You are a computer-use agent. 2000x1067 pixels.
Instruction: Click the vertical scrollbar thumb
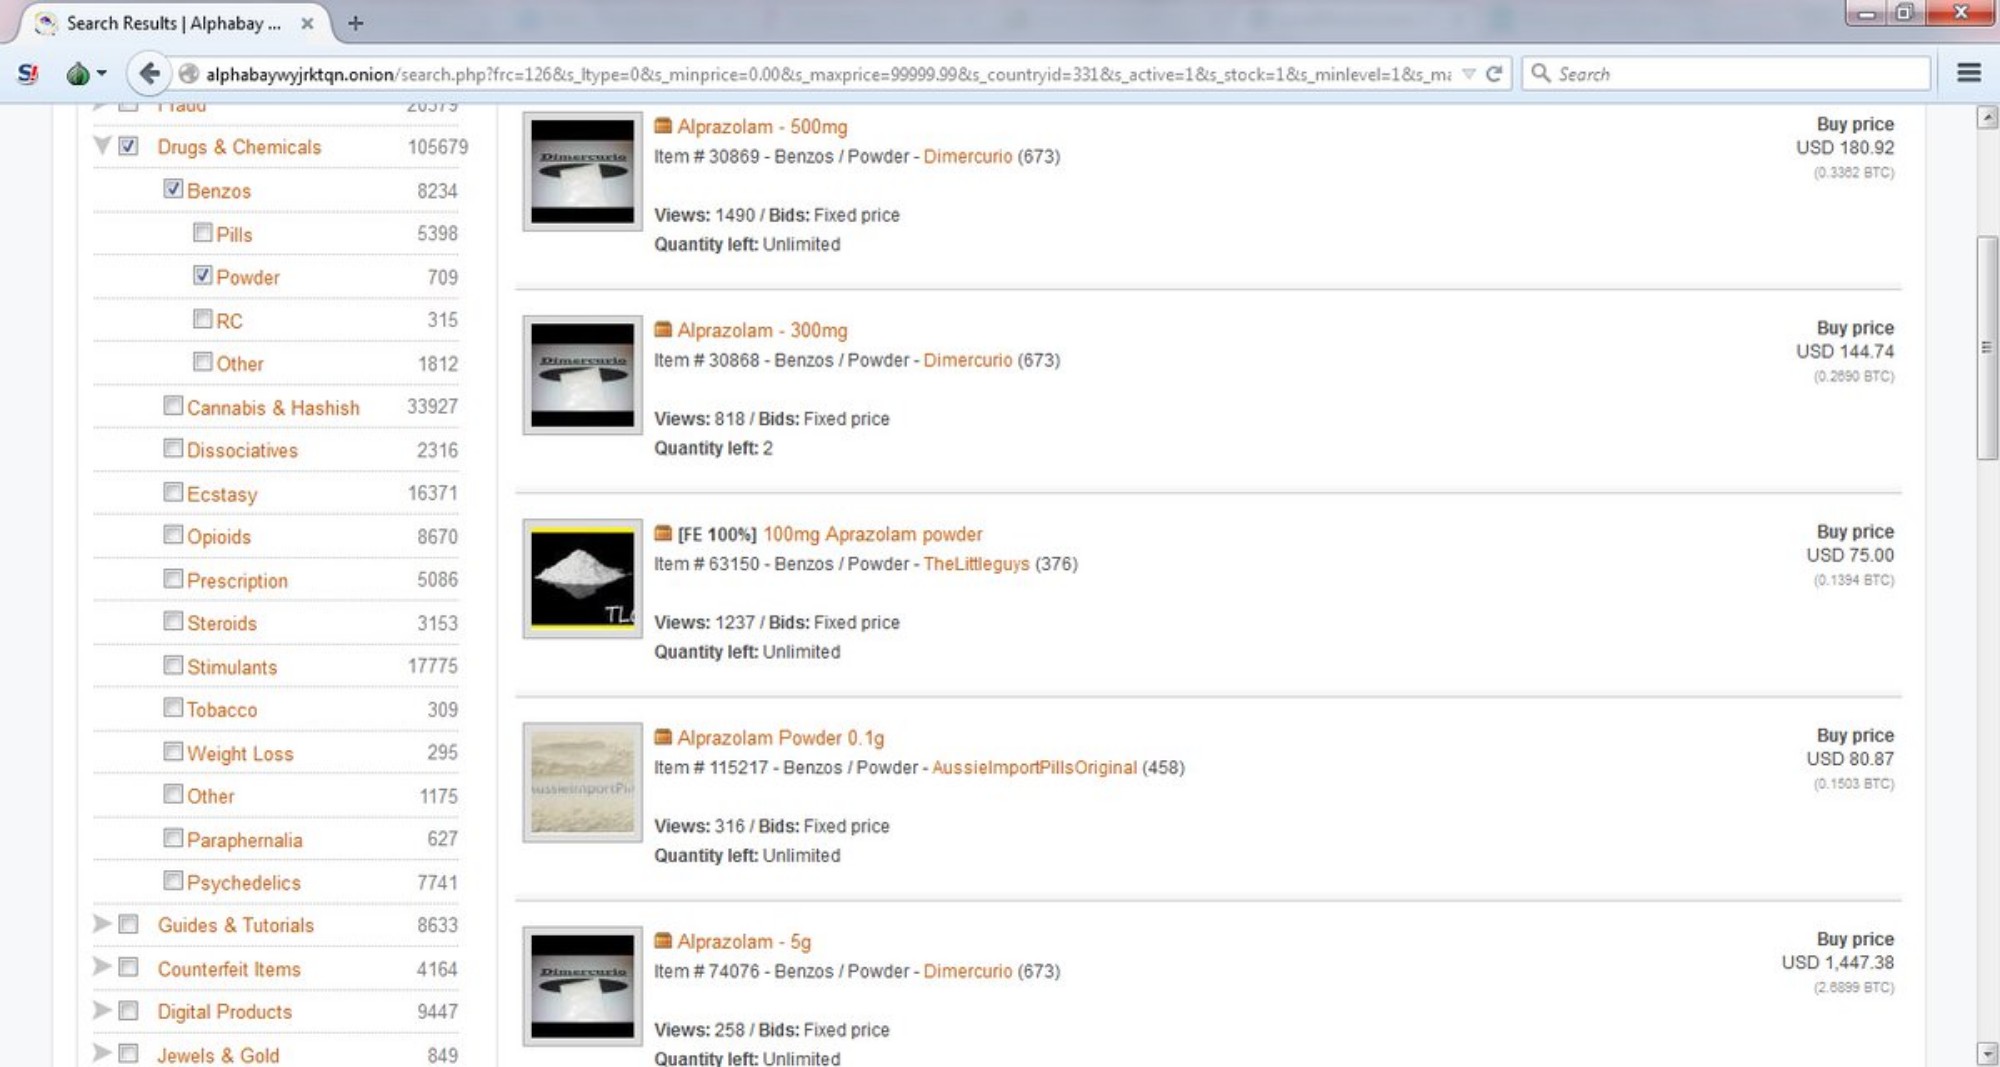[x=1987, y=347]
